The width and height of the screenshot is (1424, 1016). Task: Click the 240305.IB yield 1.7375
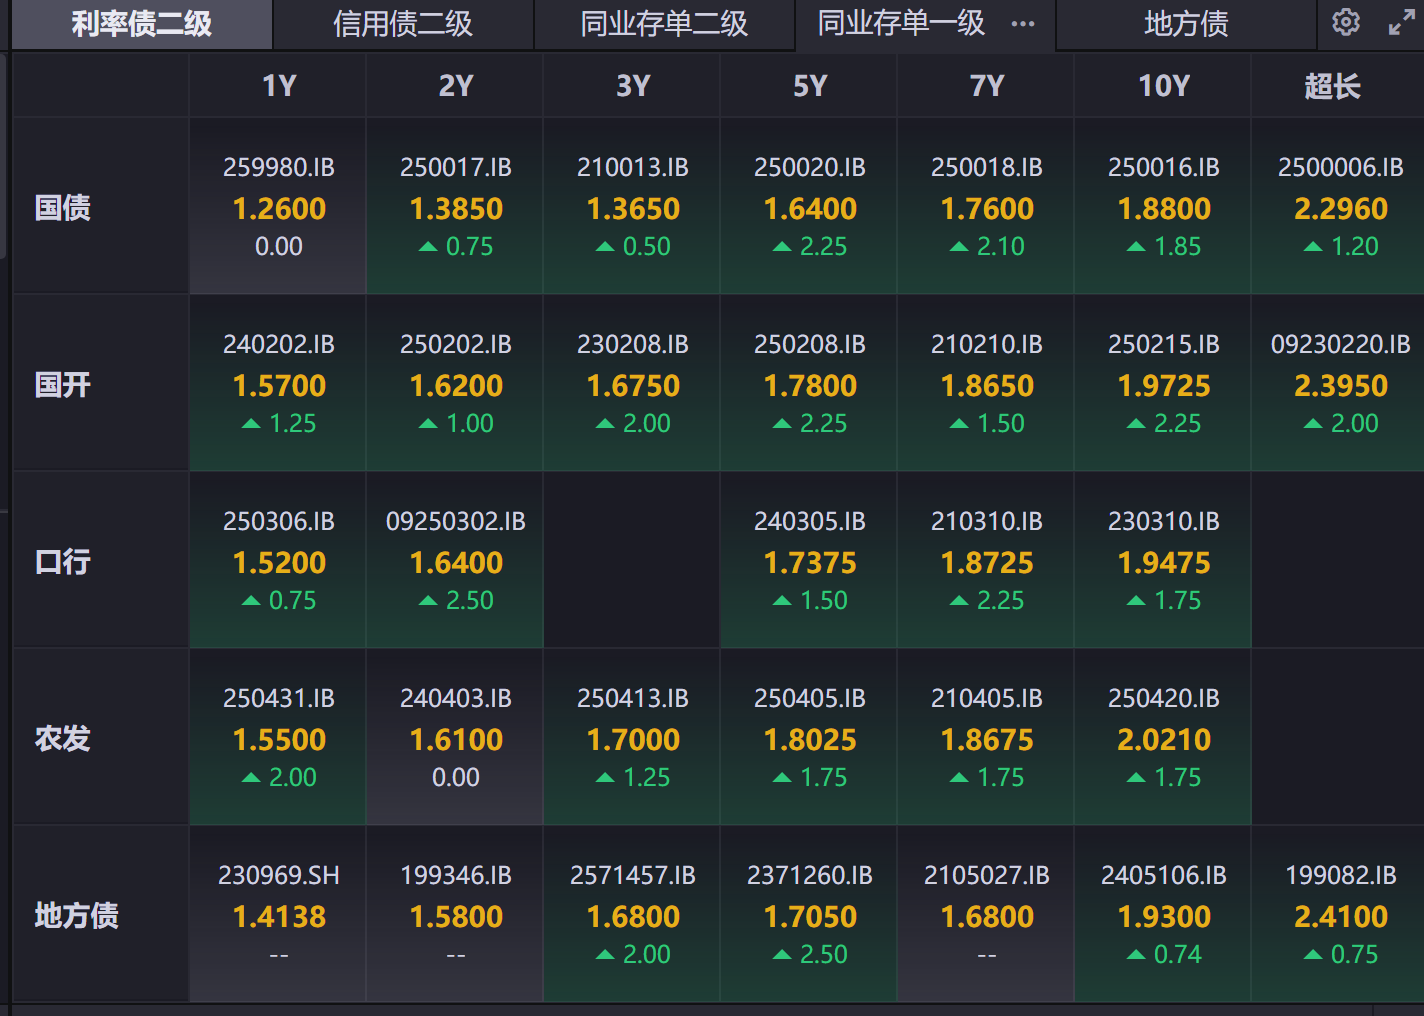pos(810,563)
